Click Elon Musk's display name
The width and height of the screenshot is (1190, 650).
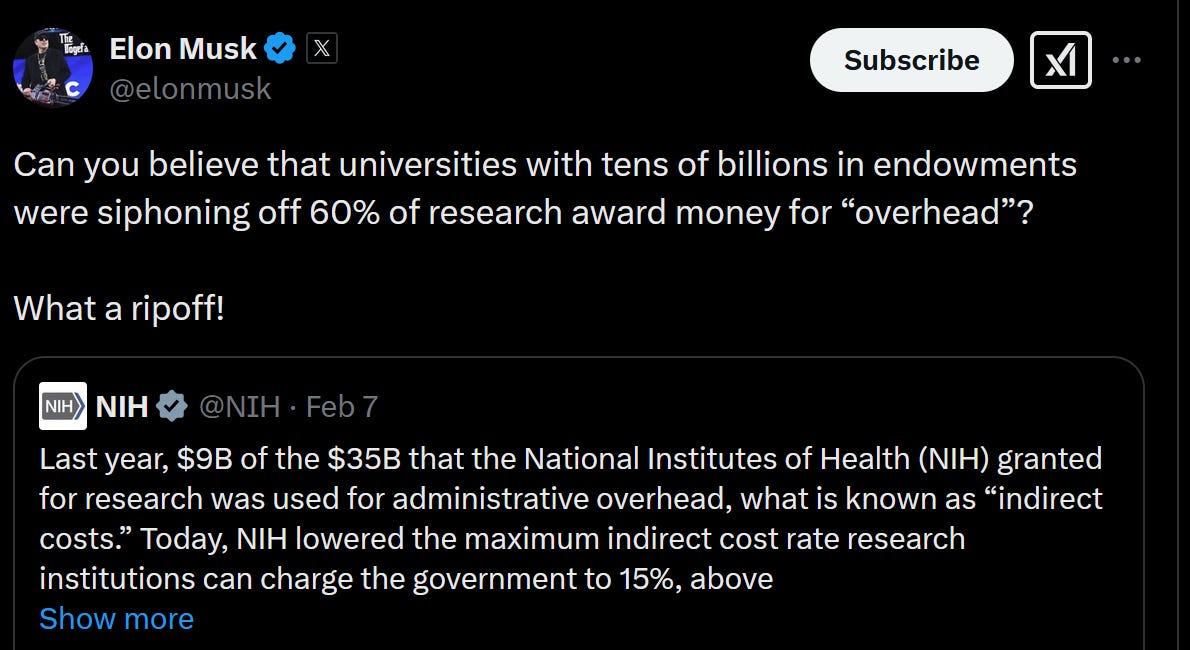click(185, 47)
